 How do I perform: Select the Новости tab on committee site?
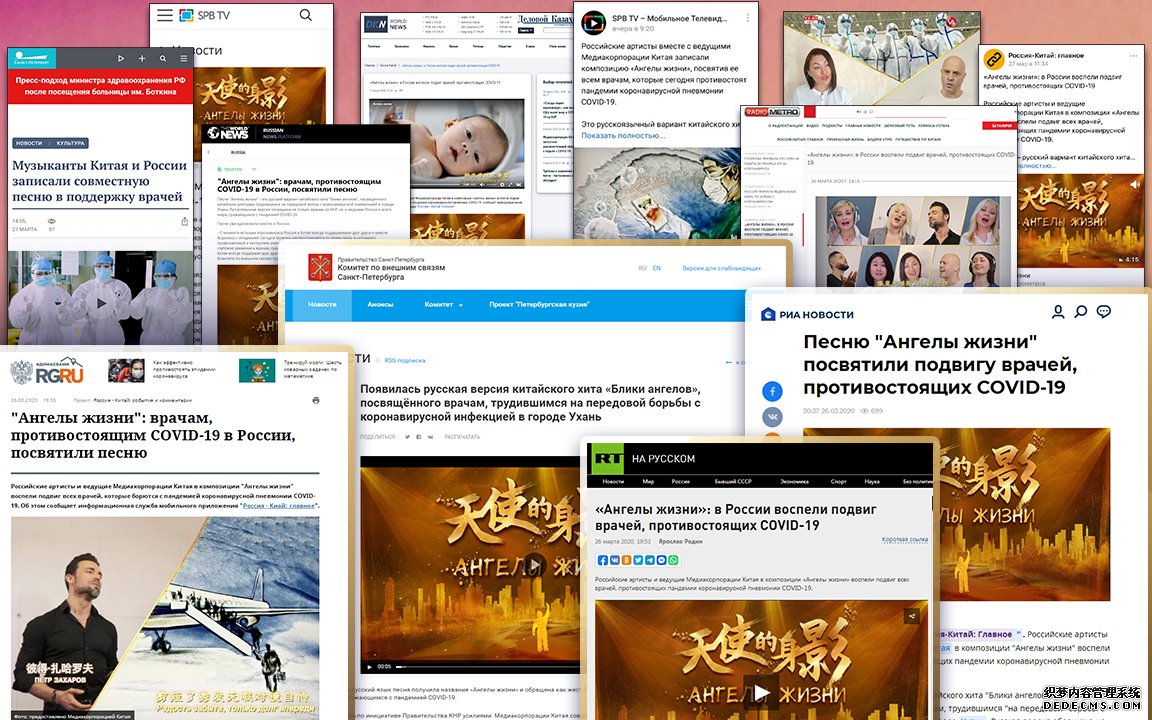click(x=322, y=305)
